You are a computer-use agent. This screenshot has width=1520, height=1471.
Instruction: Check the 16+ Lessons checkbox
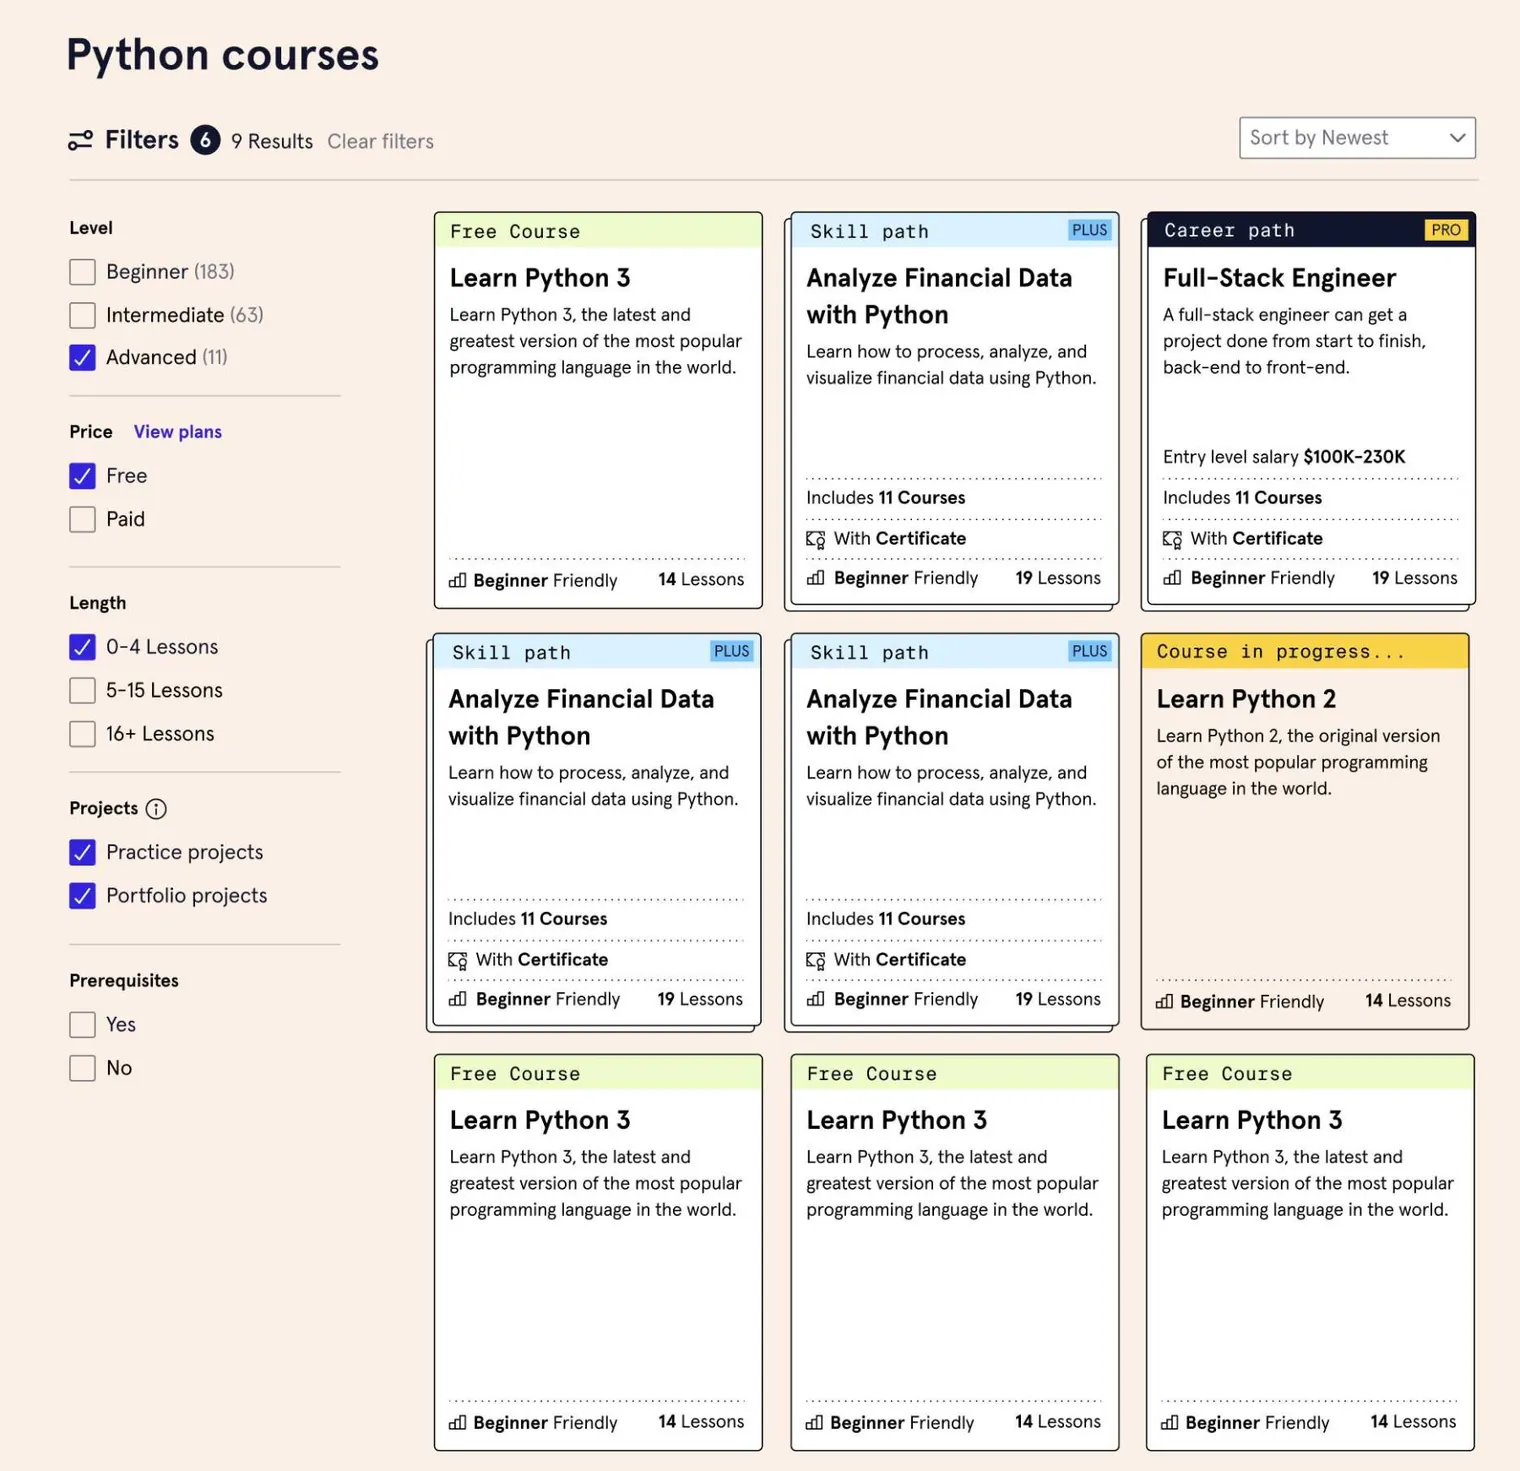click(83, 734)
